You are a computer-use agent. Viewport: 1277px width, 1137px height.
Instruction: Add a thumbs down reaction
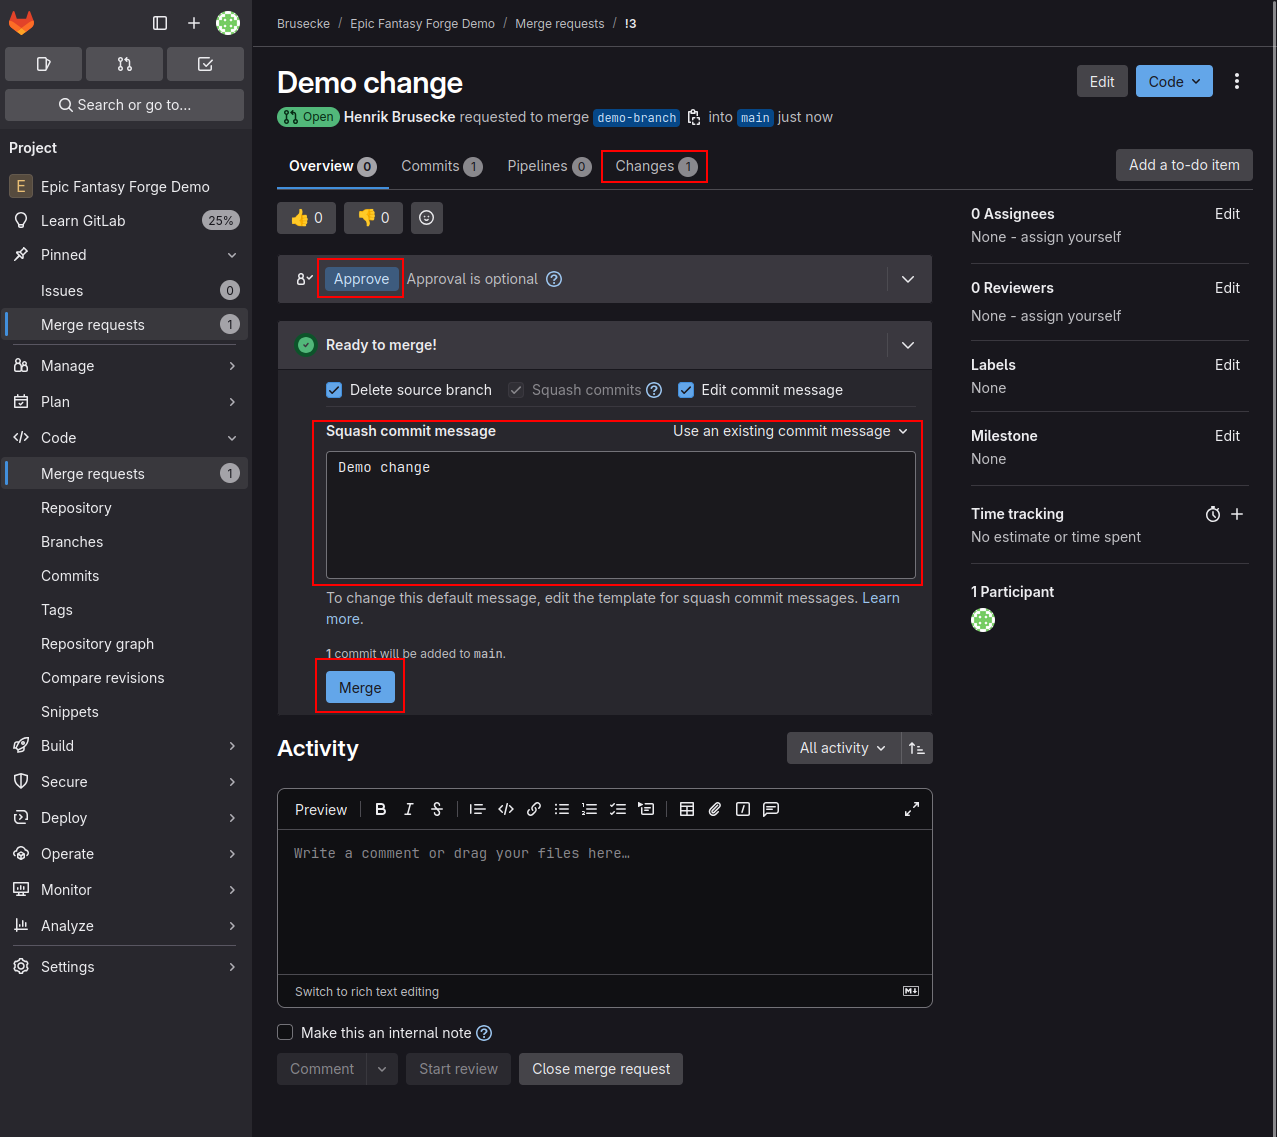pos(373,217)
